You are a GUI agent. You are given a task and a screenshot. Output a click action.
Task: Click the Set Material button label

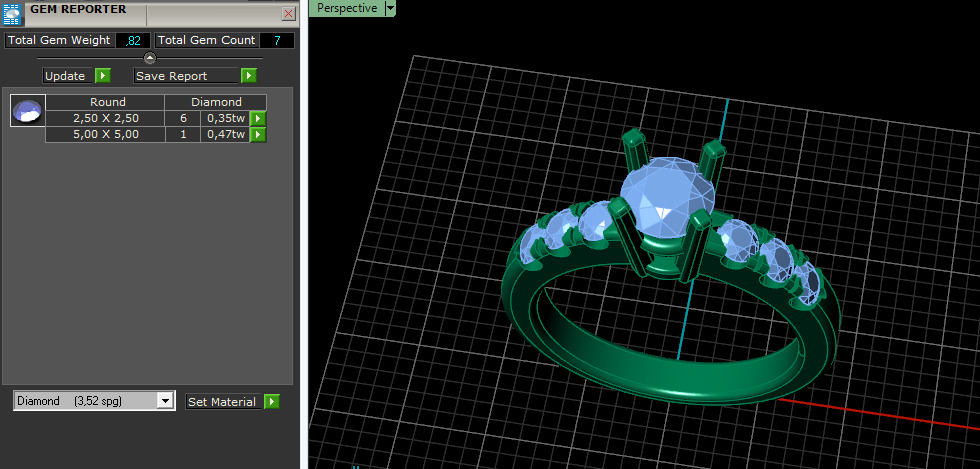click(223, 401)
